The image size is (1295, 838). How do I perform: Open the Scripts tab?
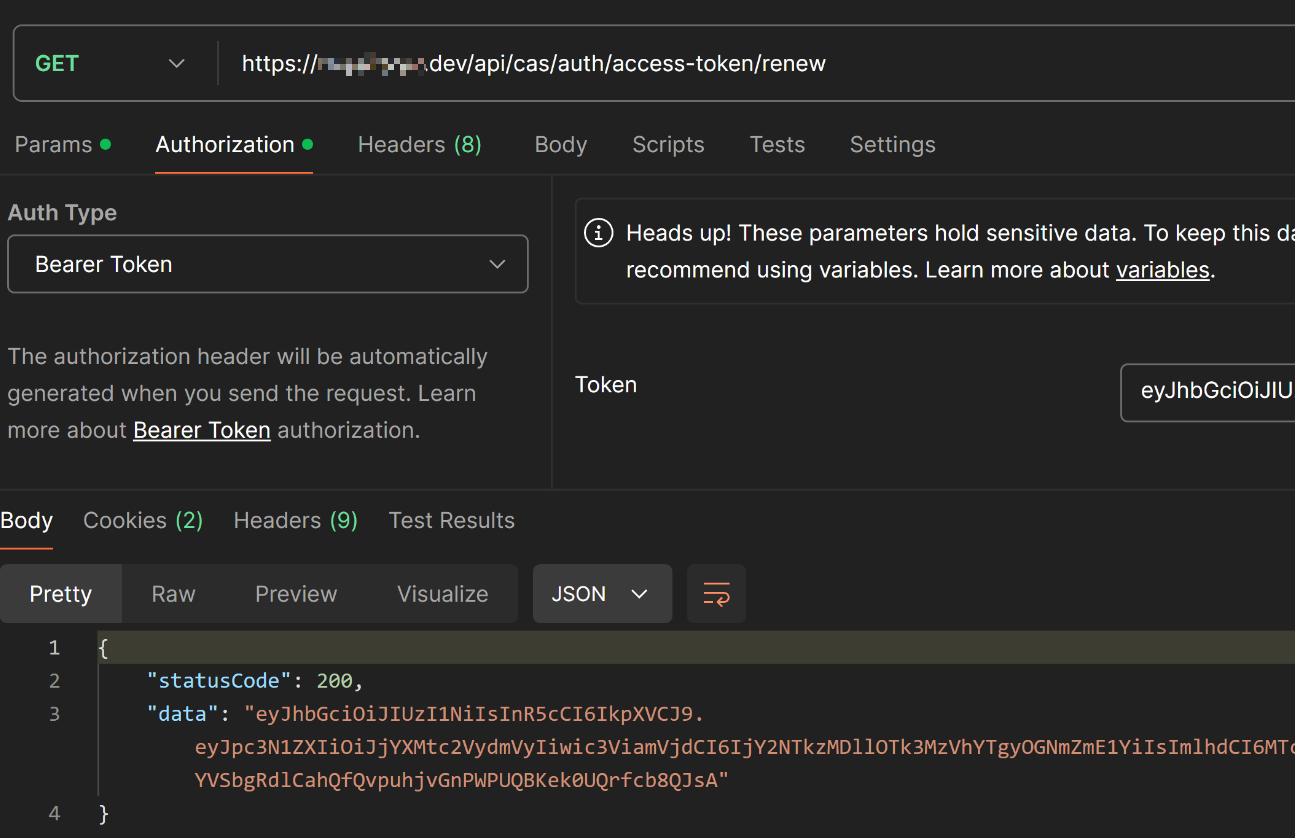[x=668, y=144]
